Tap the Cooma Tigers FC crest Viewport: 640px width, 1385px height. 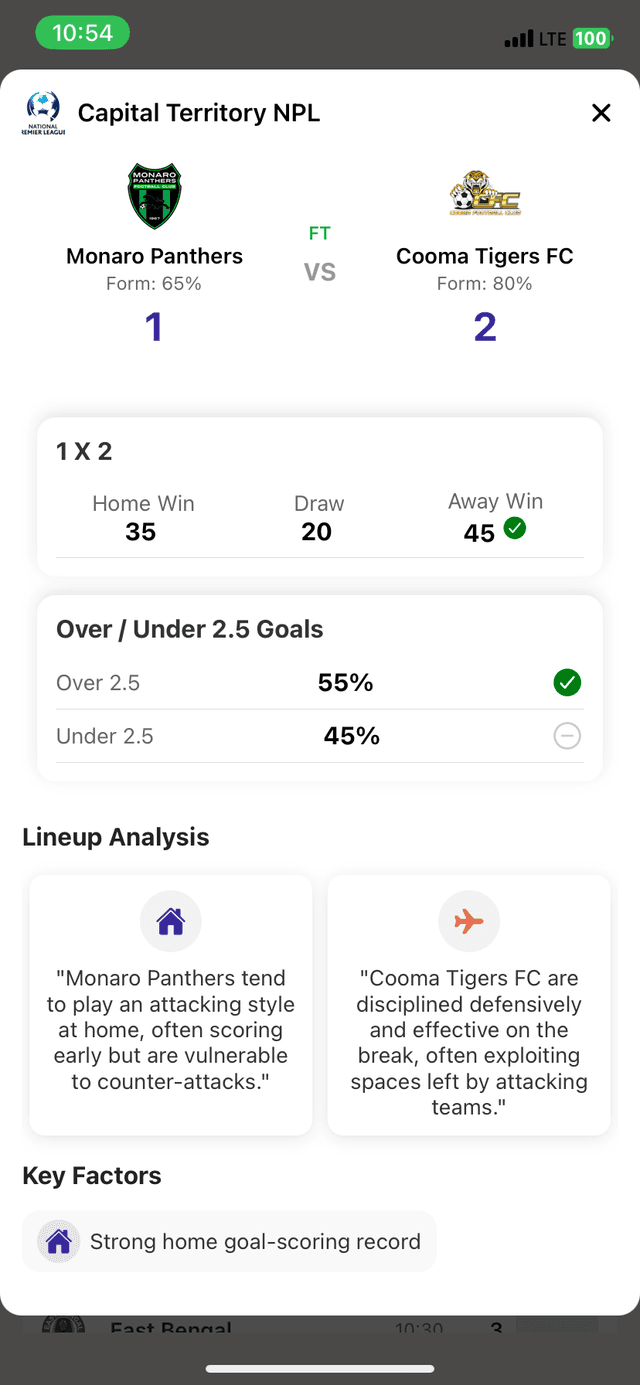(x=485, y=195)
